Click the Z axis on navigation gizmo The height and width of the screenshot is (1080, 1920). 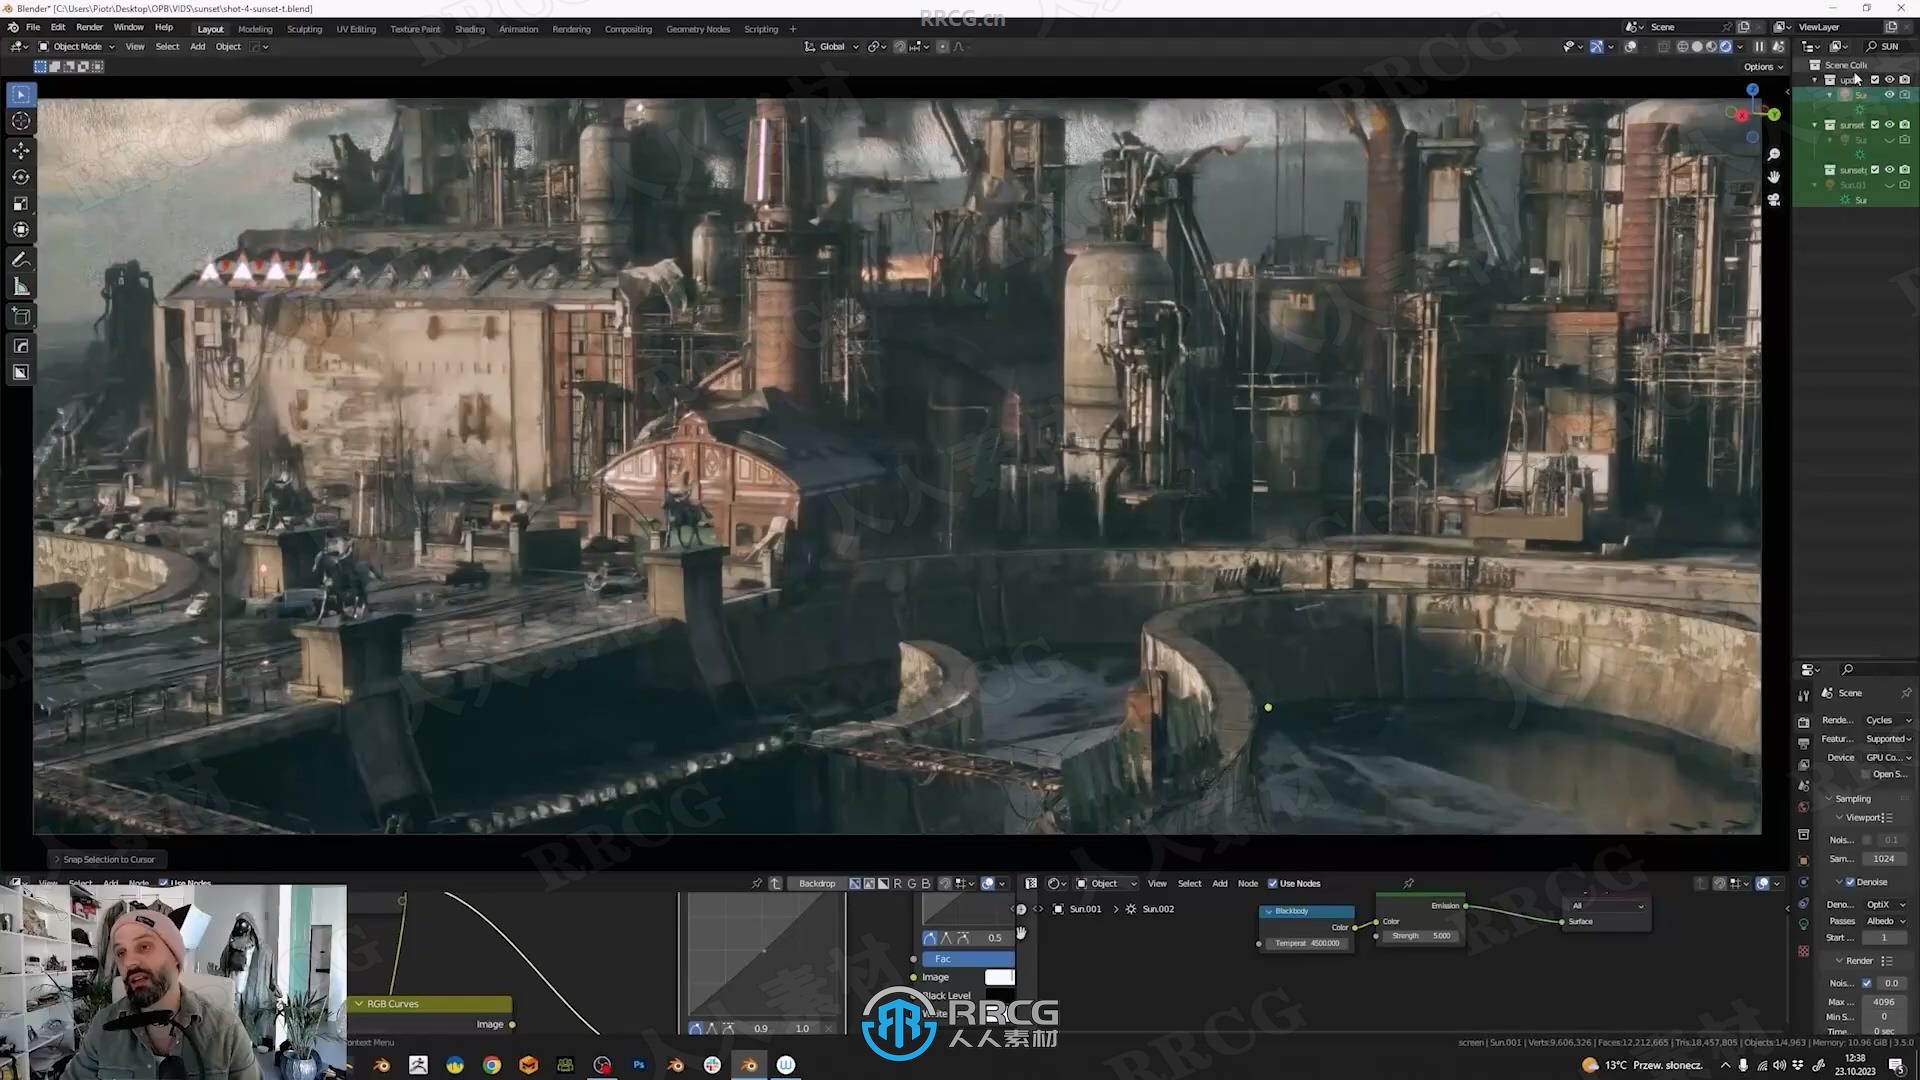[x=1752, y=90]
